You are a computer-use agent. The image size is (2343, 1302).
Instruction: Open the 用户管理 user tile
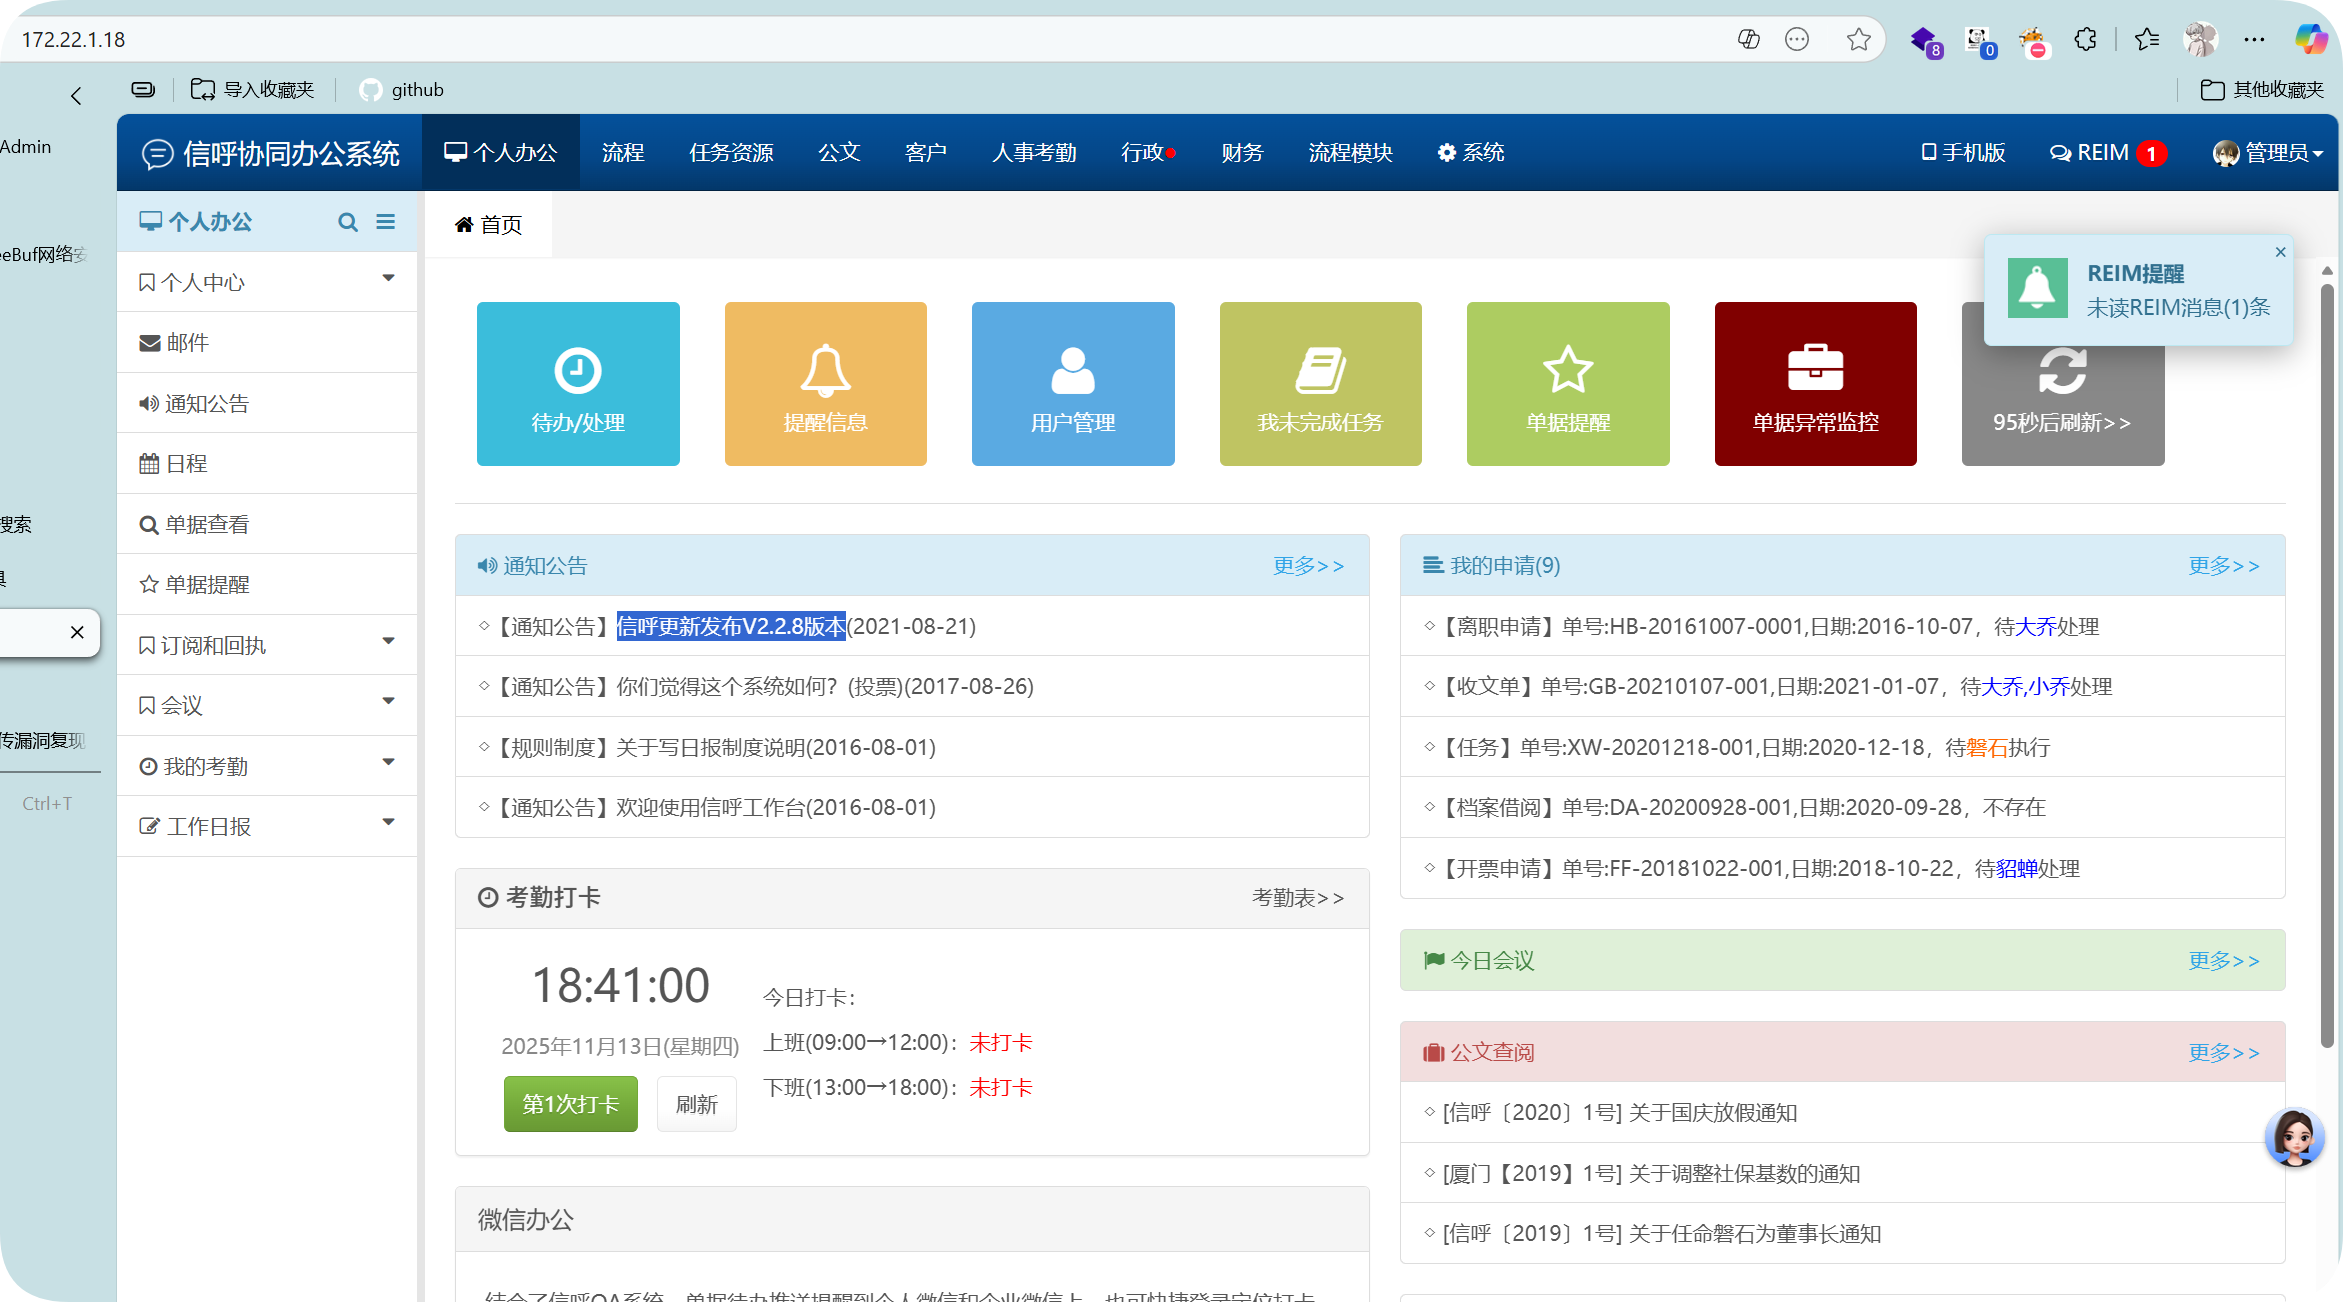click(1073, 384)
